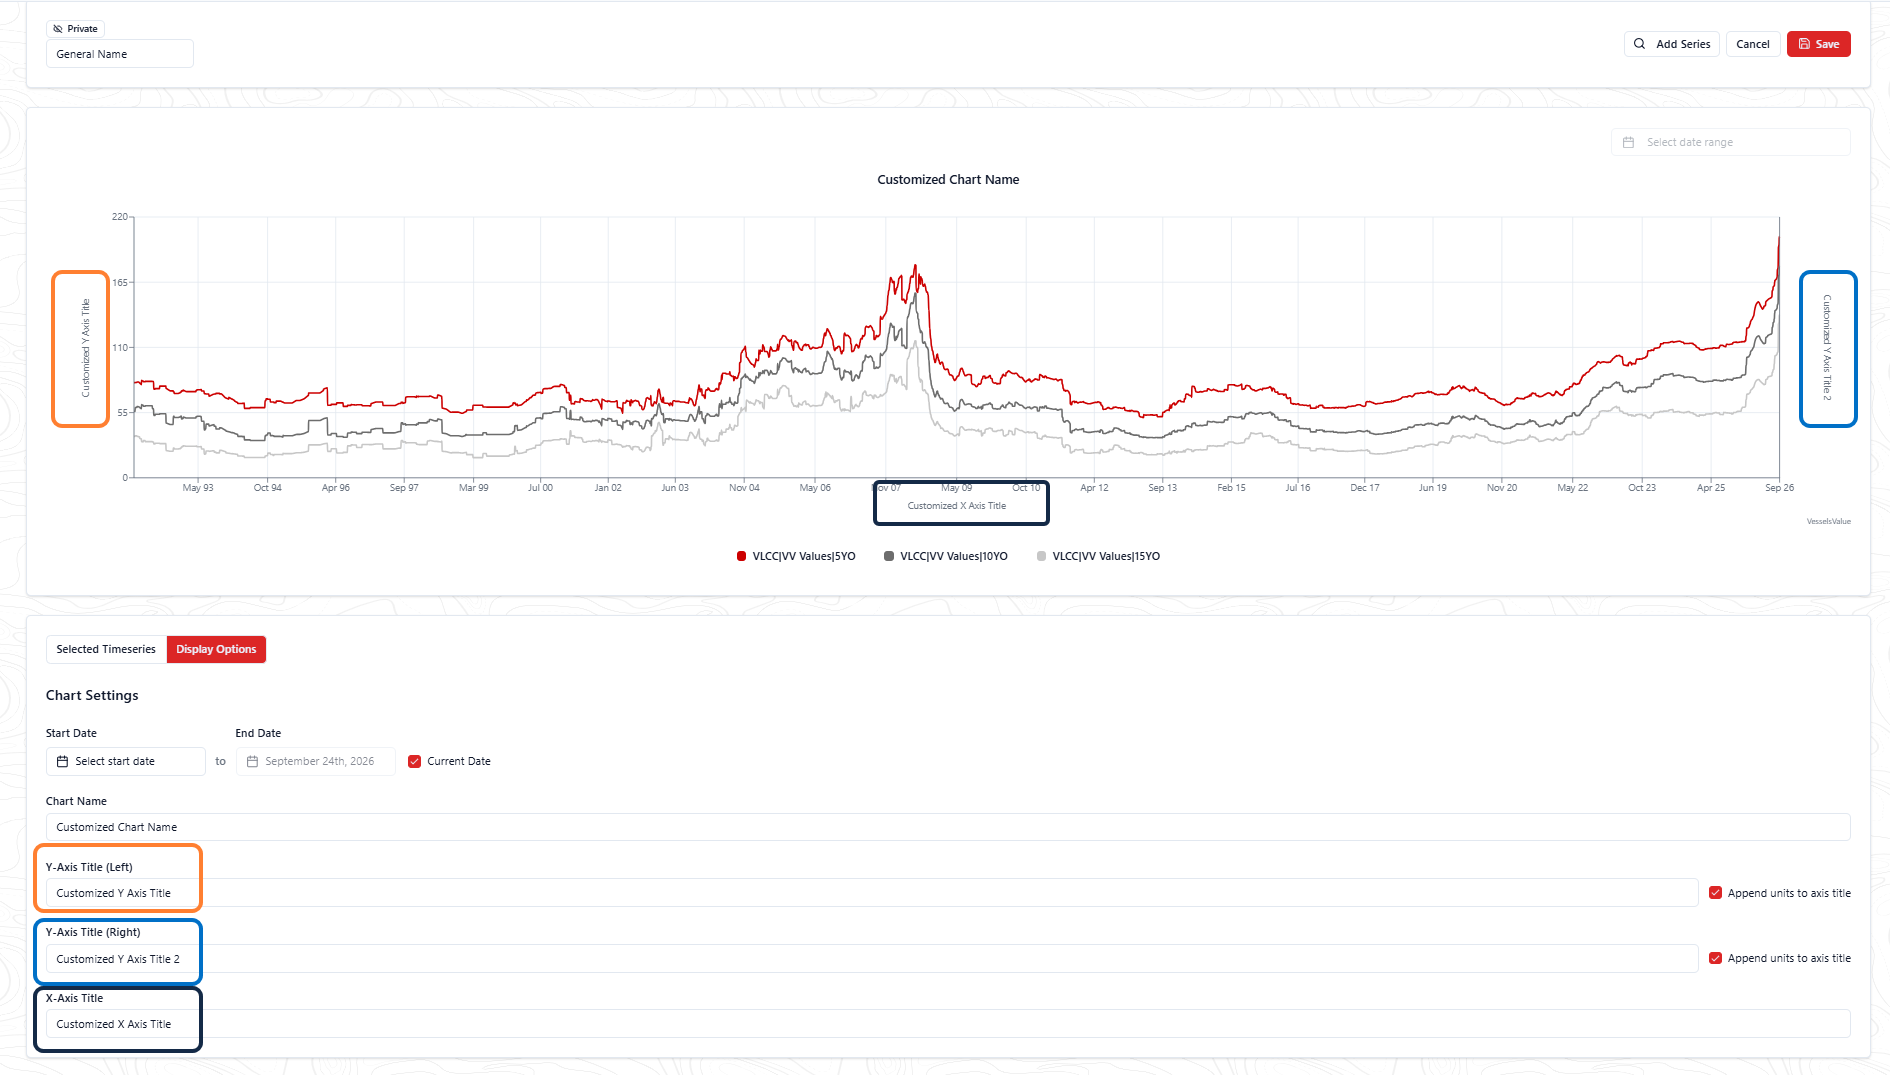Edit the Y-Axis Title (Left) field
The height and width of the screenshot is (1075, 1890).
[872, 893]
